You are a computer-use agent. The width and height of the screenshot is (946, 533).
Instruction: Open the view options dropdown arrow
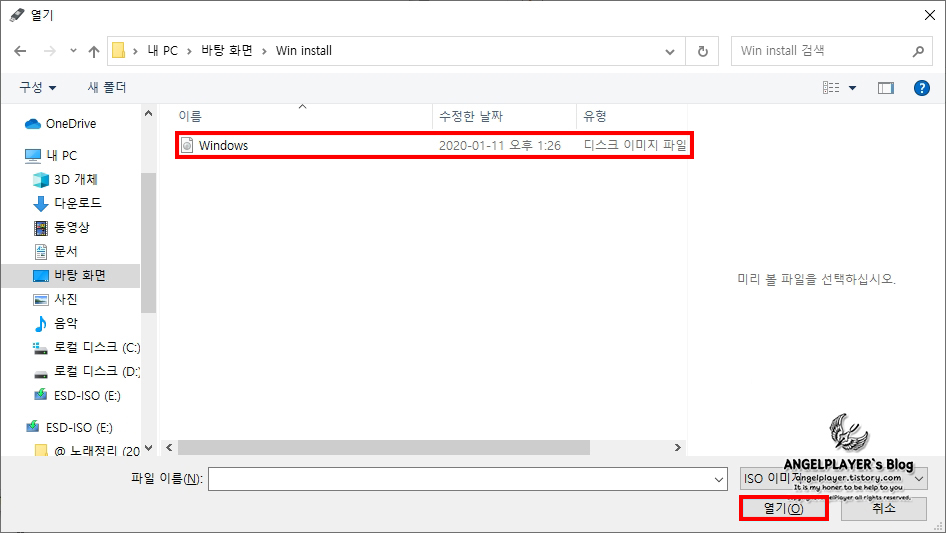(852, 88)
